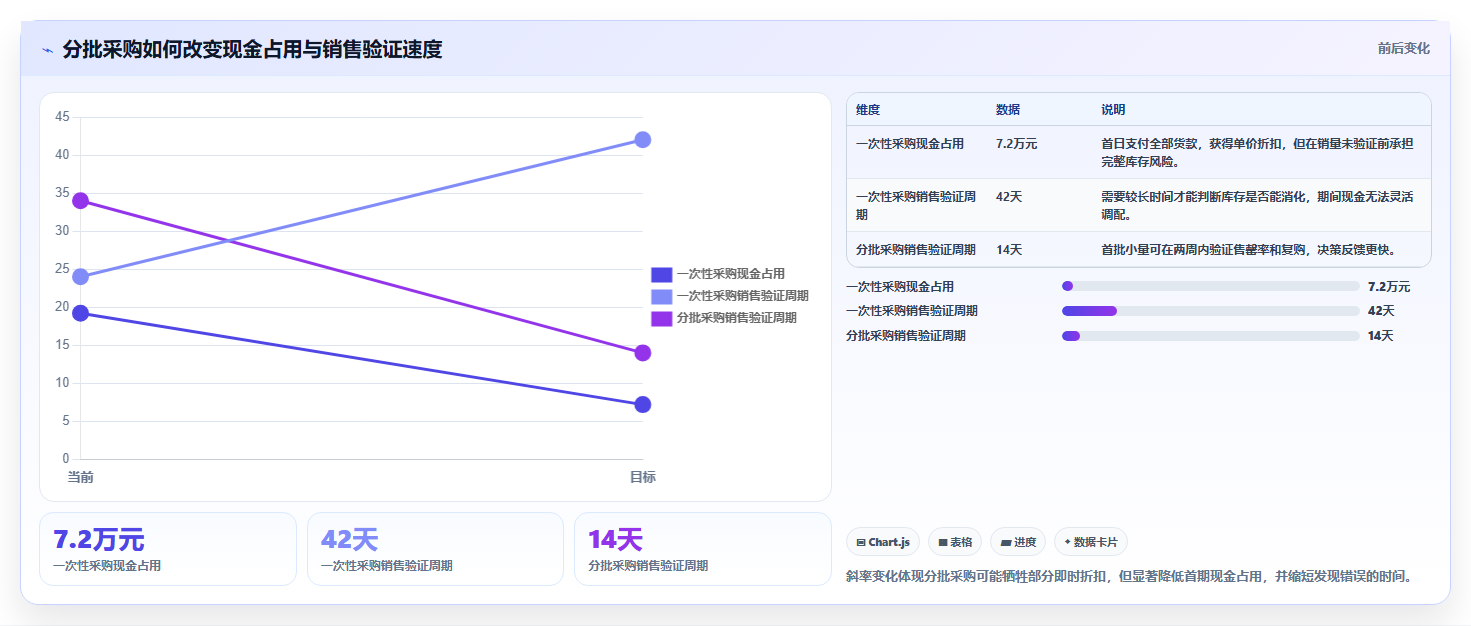
Task: Click the purple data point at 14
Action: 643,353
